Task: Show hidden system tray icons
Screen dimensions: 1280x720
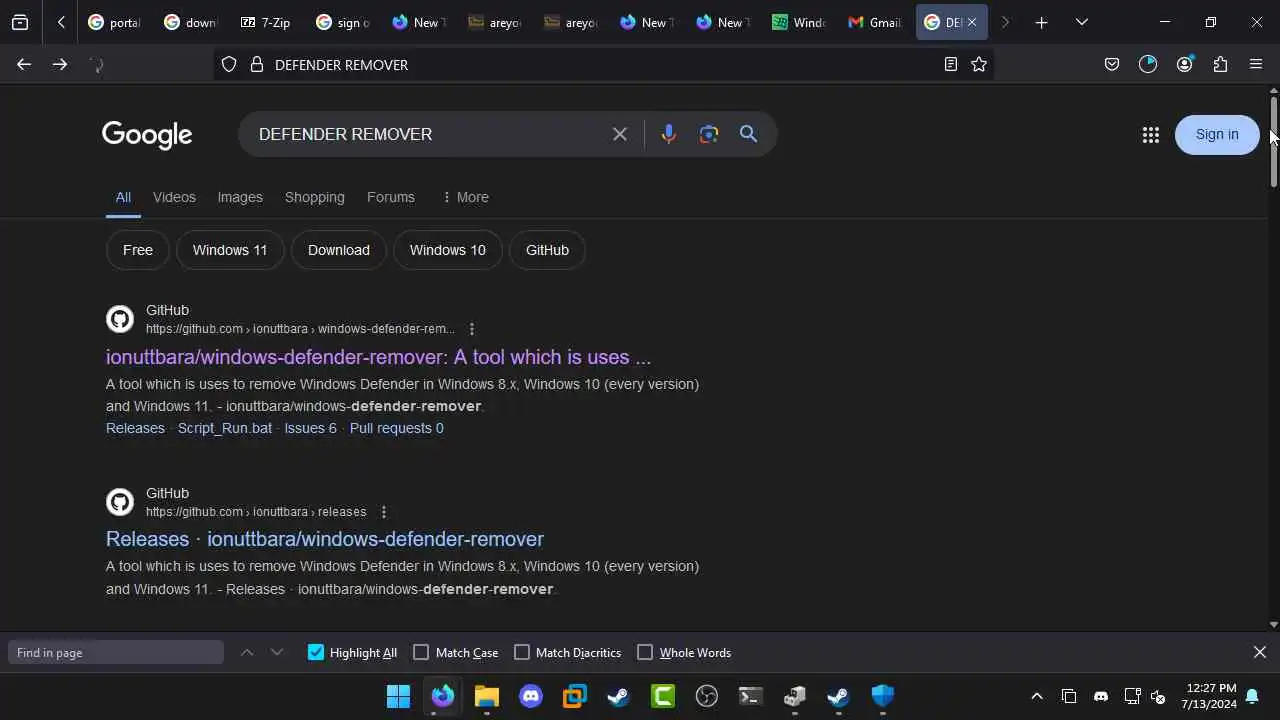Action: point(1037,696)
